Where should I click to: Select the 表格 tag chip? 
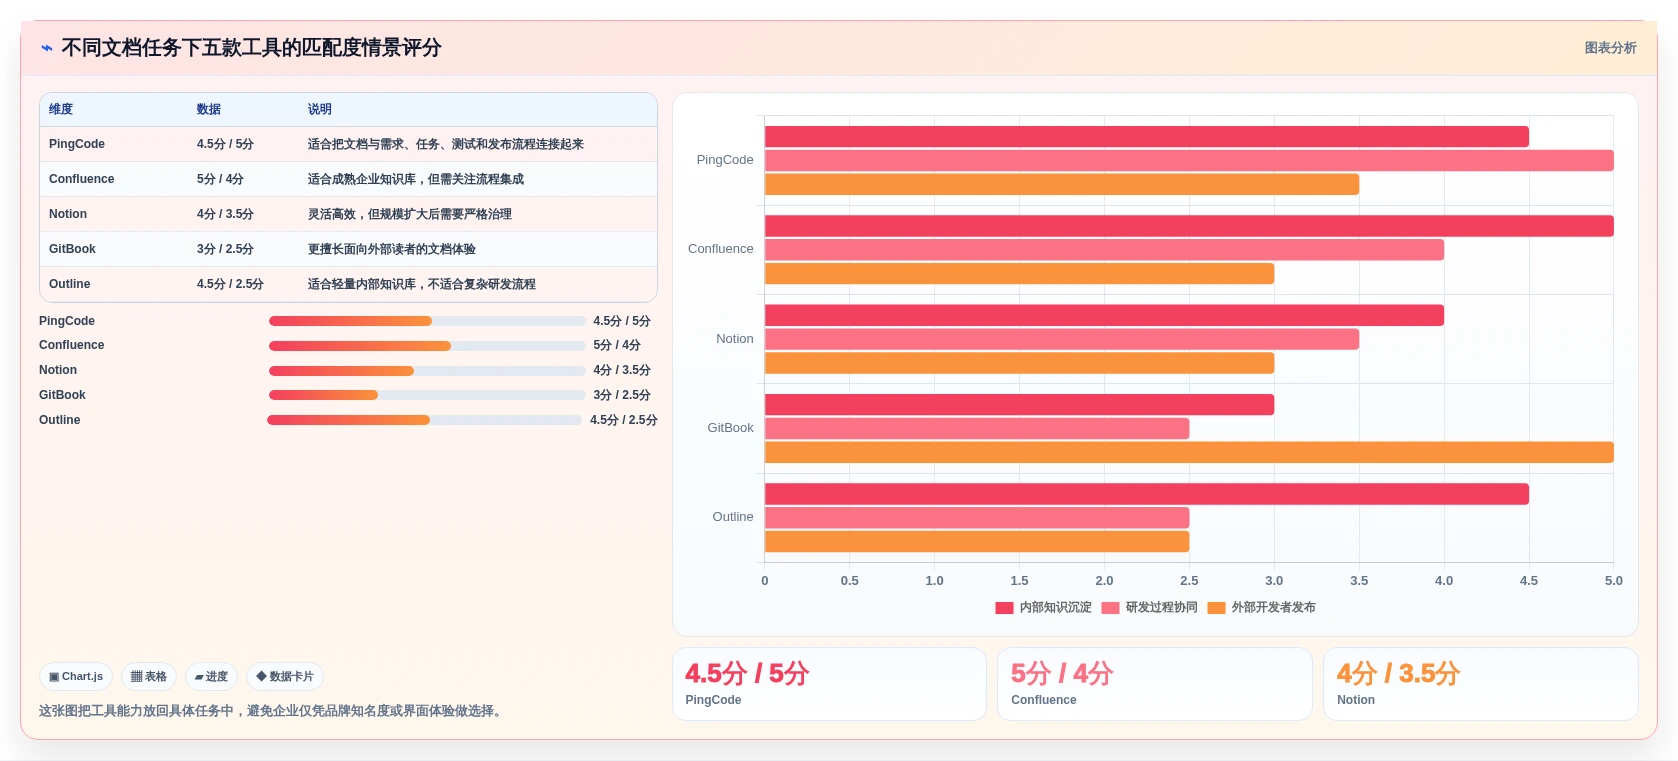pyautogui.click(x=149, y=677)
